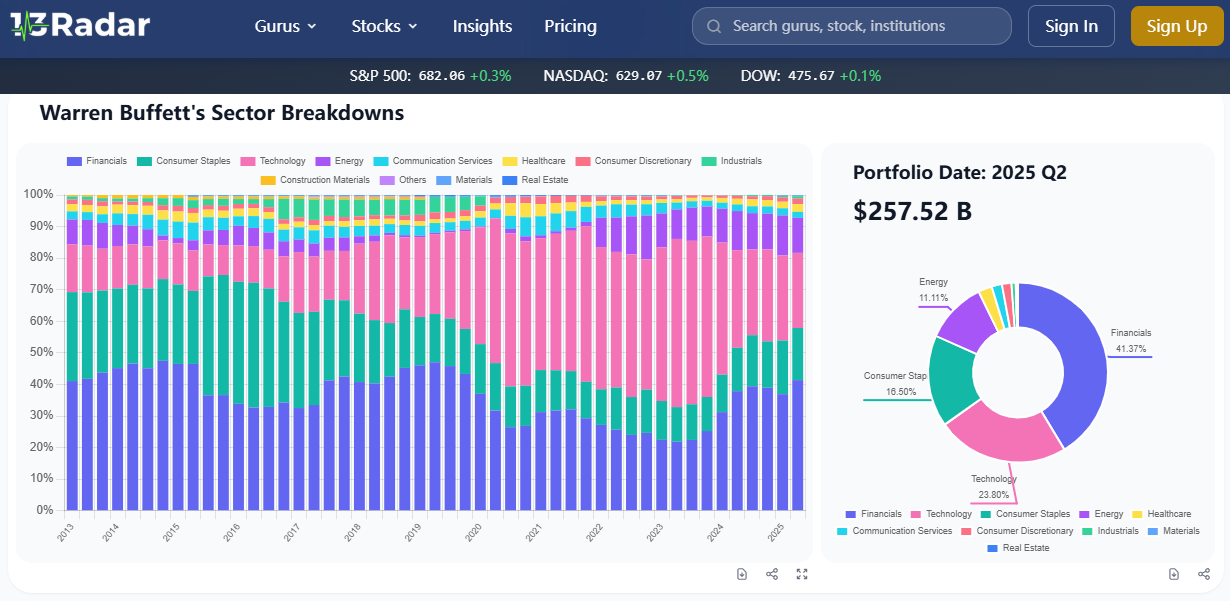Toggle Financials series in bar chart legend
This screenshot has width=1230, height=601.
(x=97, y=161)
